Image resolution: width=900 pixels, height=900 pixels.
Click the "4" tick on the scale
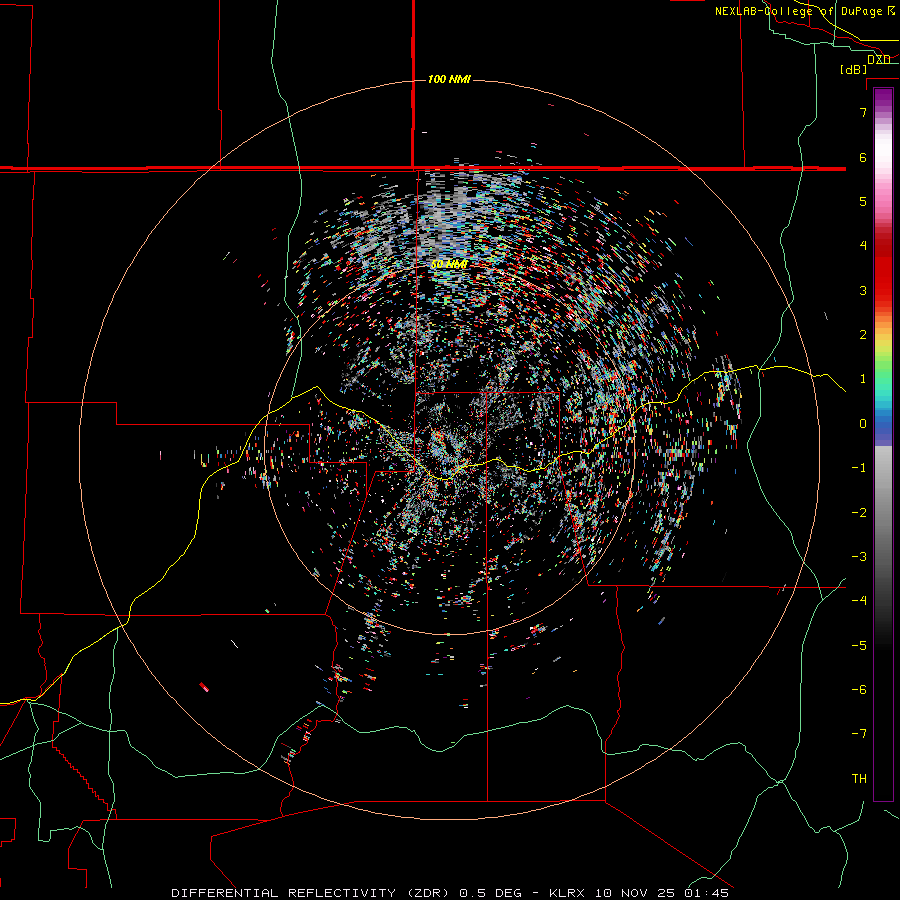[863, 245]
